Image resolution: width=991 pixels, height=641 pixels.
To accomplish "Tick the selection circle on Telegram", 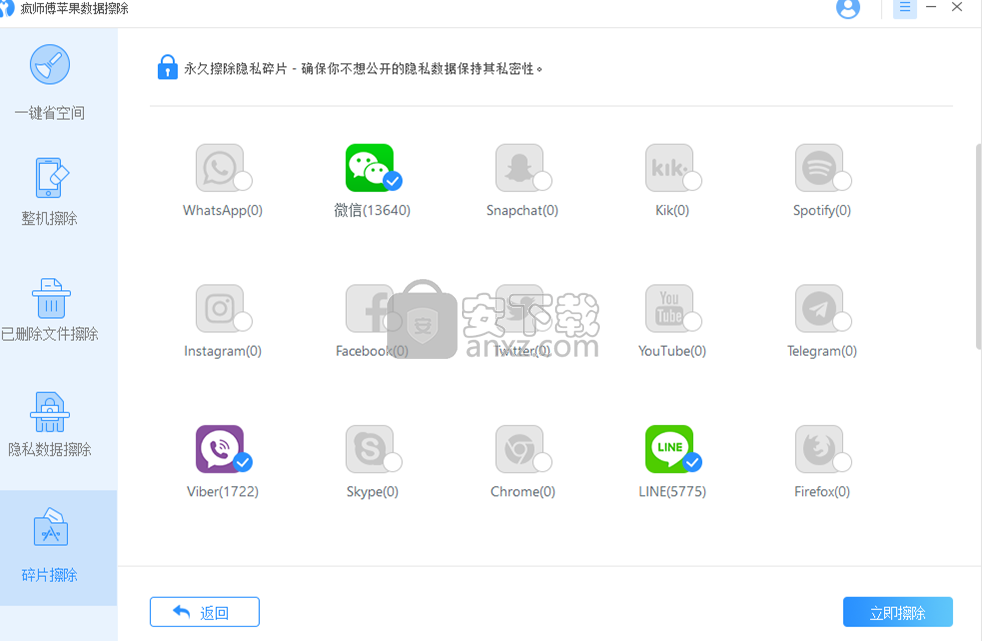I will coord(842,321).
